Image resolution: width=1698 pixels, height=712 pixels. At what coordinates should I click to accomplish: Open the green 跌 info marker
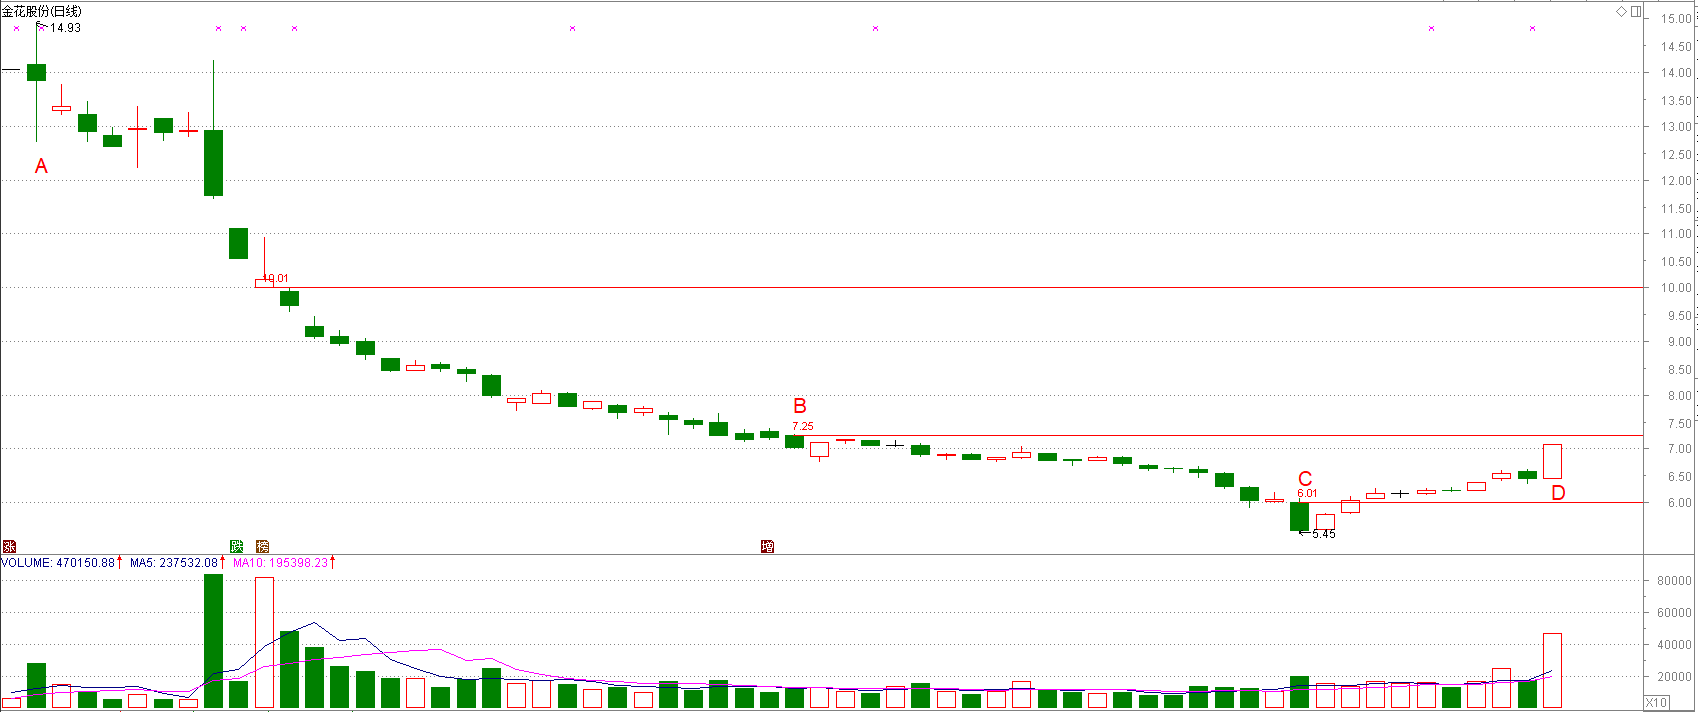point(237,546)
